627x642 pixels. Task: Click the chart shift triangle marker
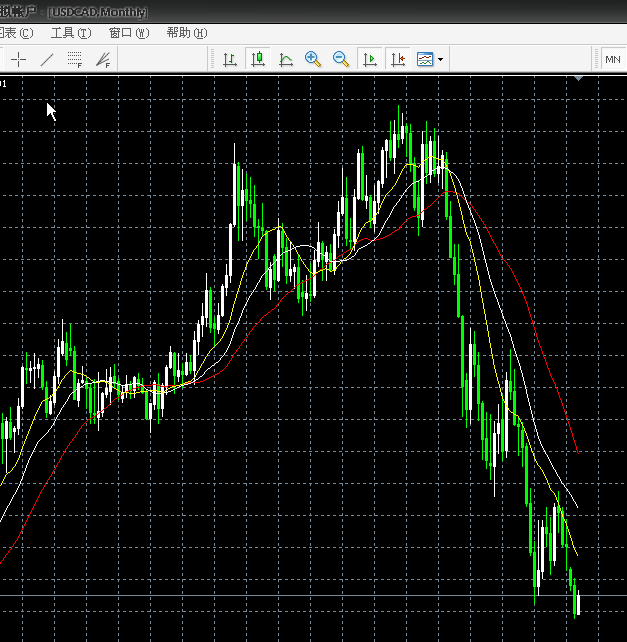pyautogui.click(x=578, y=79)
